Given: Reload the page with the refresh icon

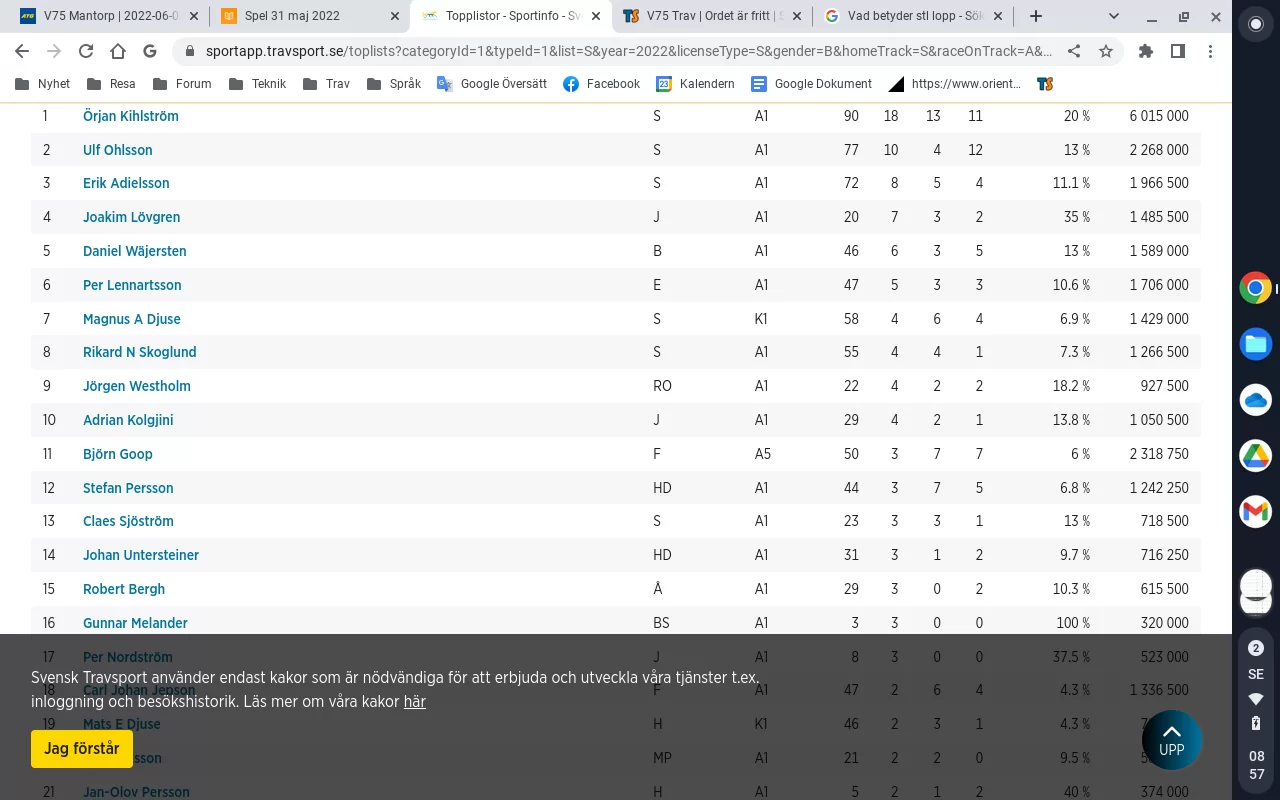Looking at the screenshot, I should (86, 52).
